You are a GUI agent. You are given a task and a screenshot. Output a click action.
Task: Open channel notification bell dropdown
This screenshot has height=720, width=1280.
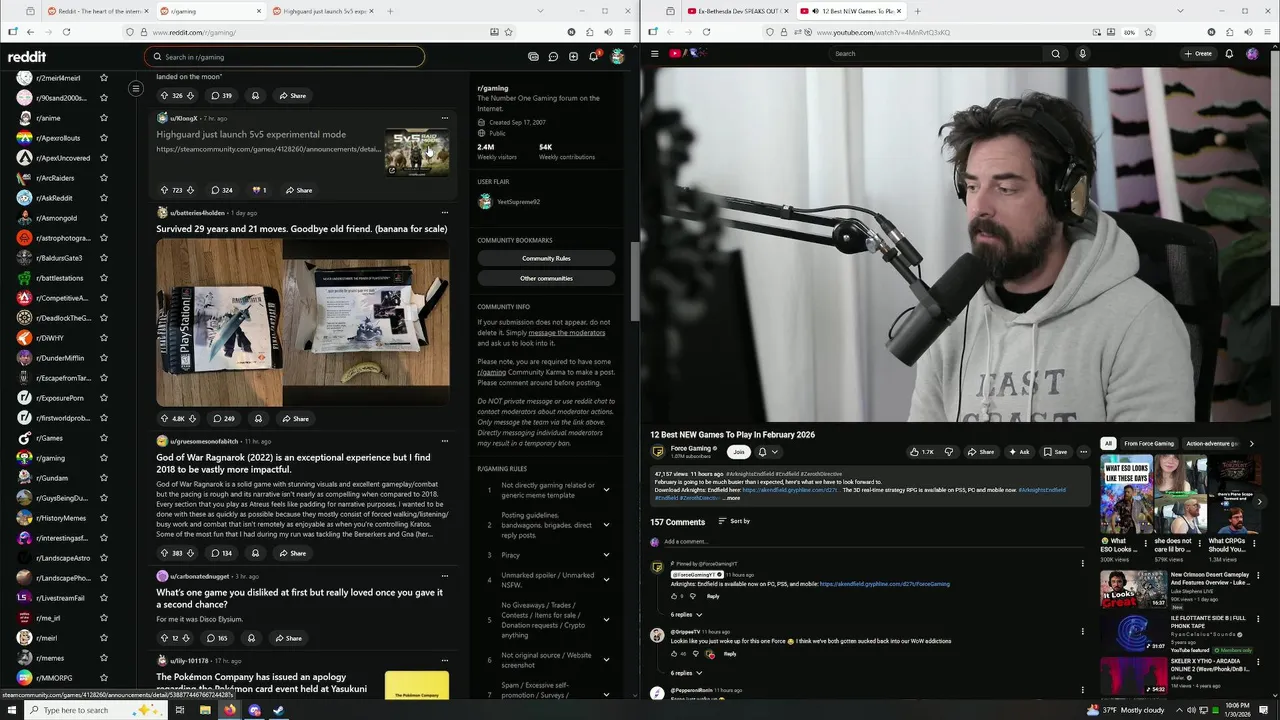click(x=767, y=452)
